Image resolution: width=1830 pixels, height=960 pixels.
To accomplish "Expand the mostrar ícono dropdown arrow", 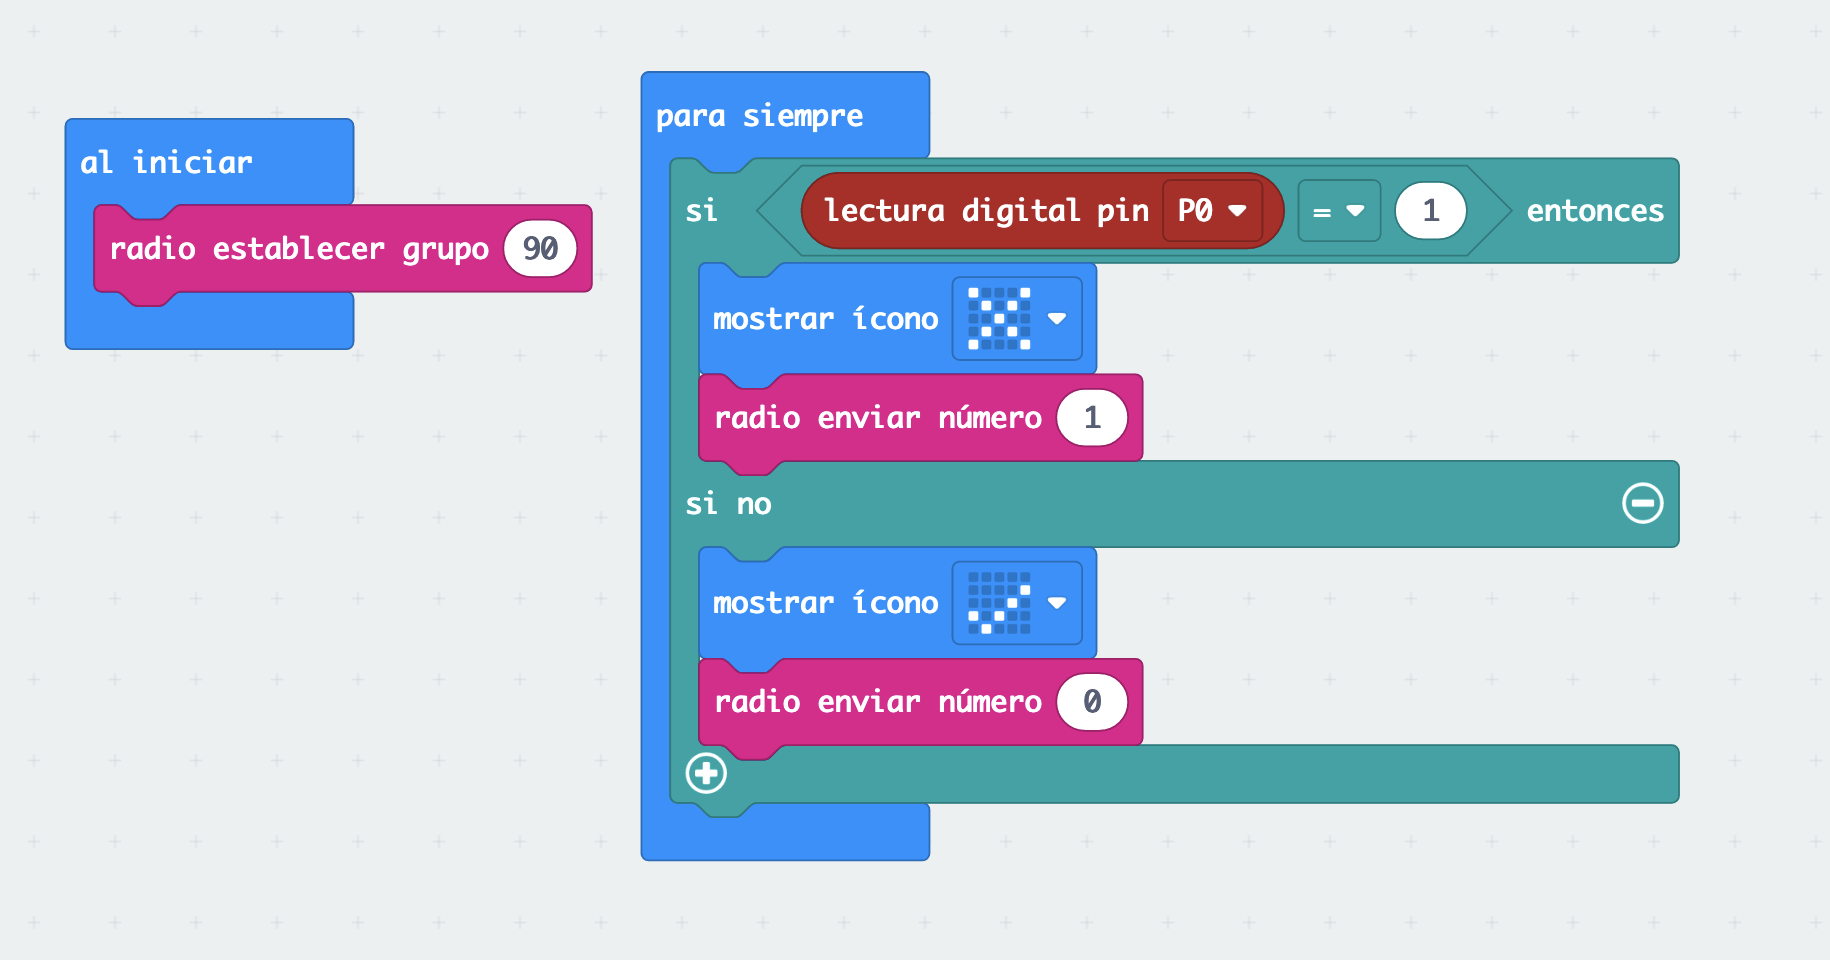I will (1058, 319).
